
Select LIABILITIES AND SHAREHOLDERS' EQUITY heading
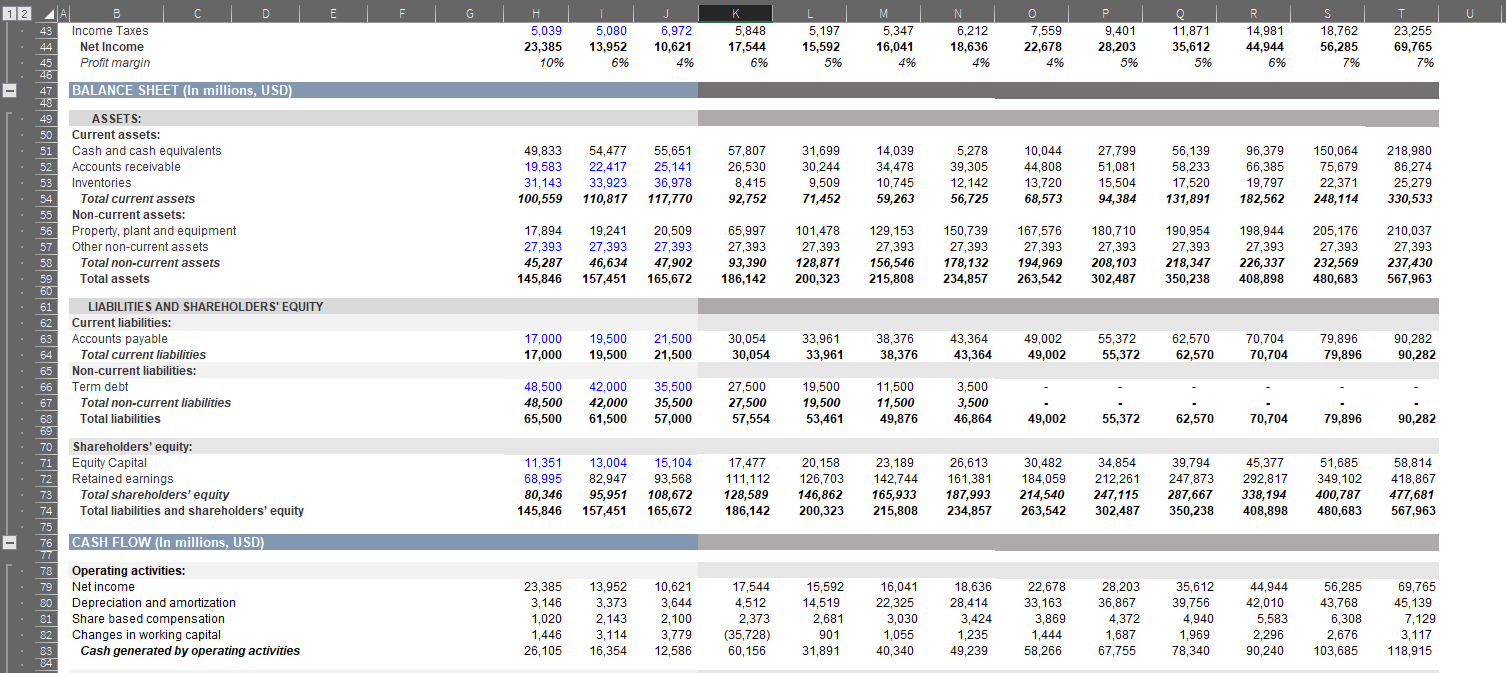pos(205,307)
